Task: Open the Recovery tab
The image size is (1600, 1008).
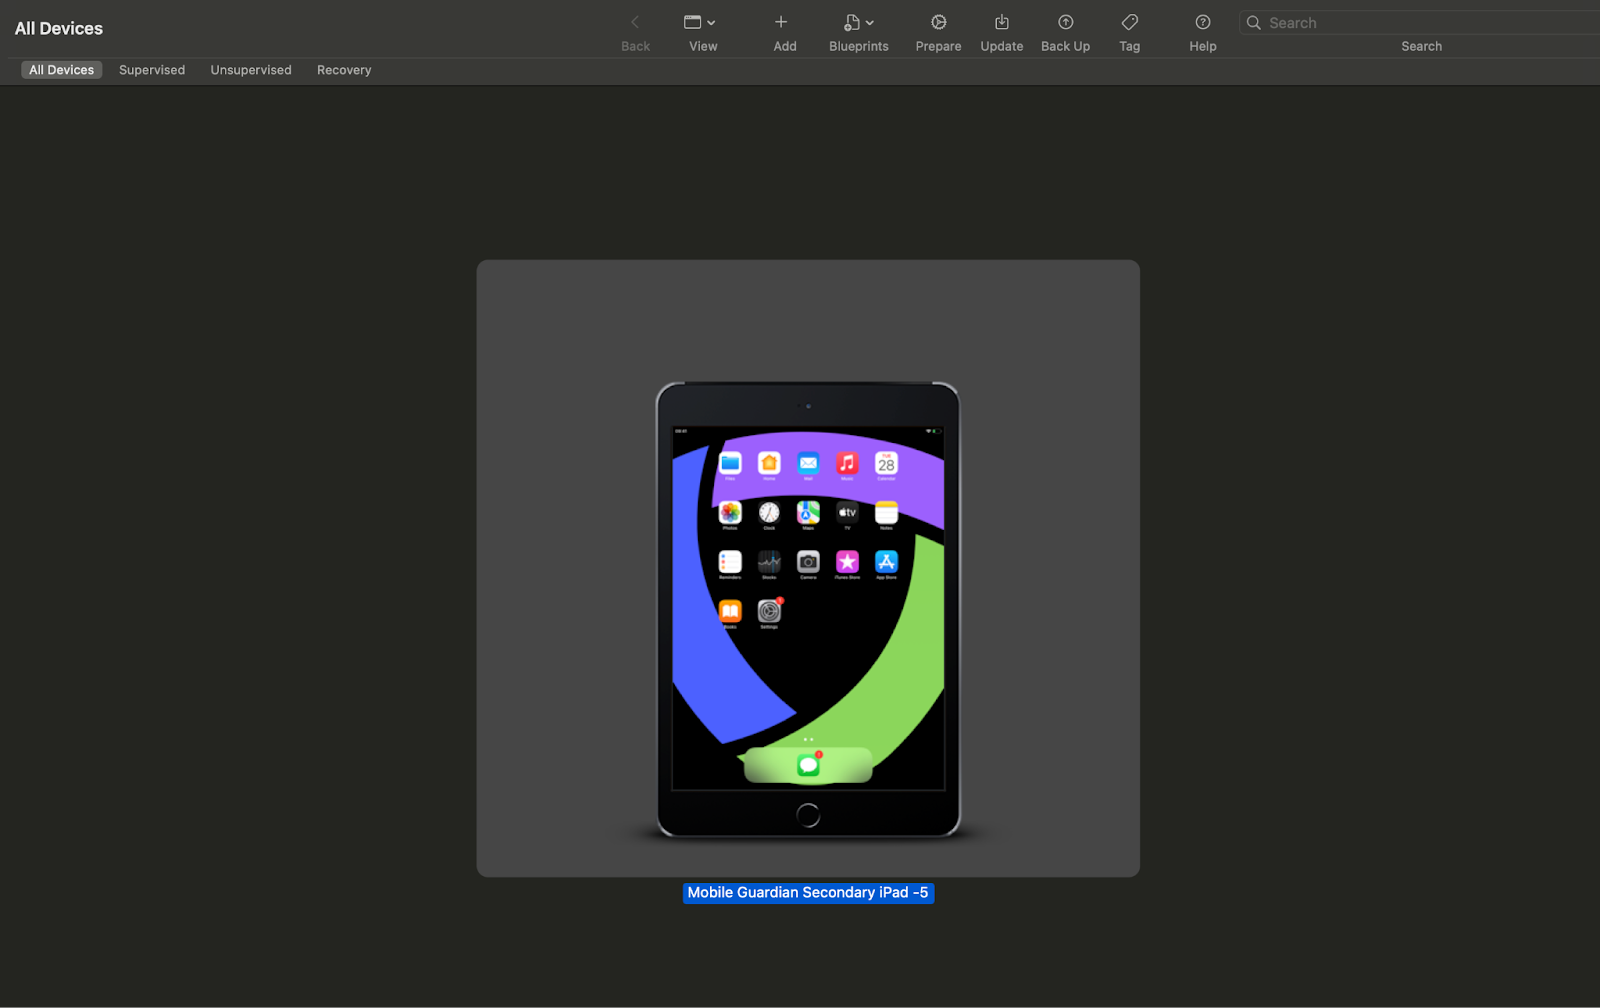Action: [x=343, y=69]
